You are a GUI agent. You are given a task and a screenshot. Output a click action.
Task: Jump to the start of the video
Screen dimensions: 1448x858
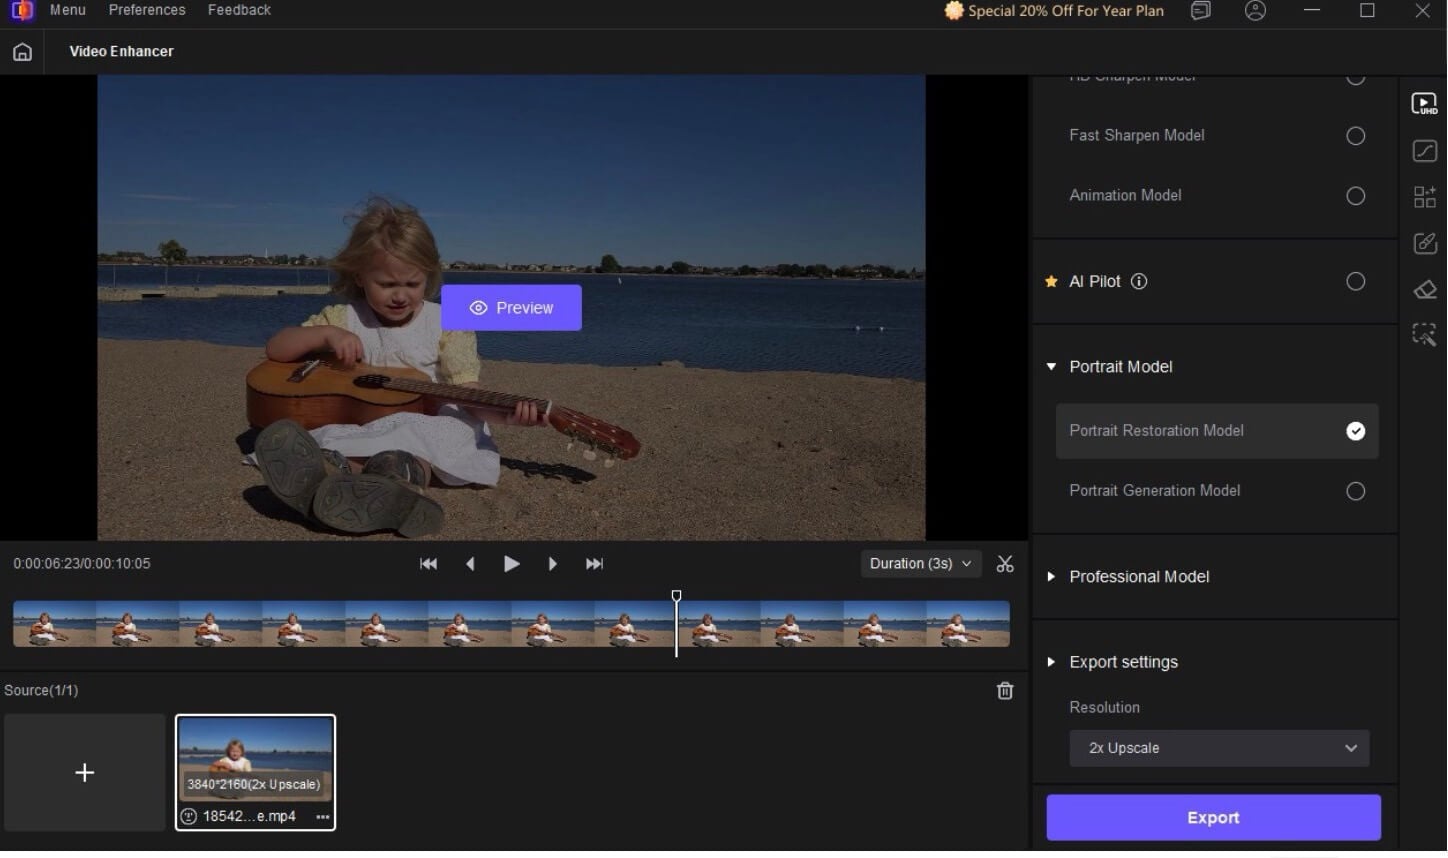point(428,564)
